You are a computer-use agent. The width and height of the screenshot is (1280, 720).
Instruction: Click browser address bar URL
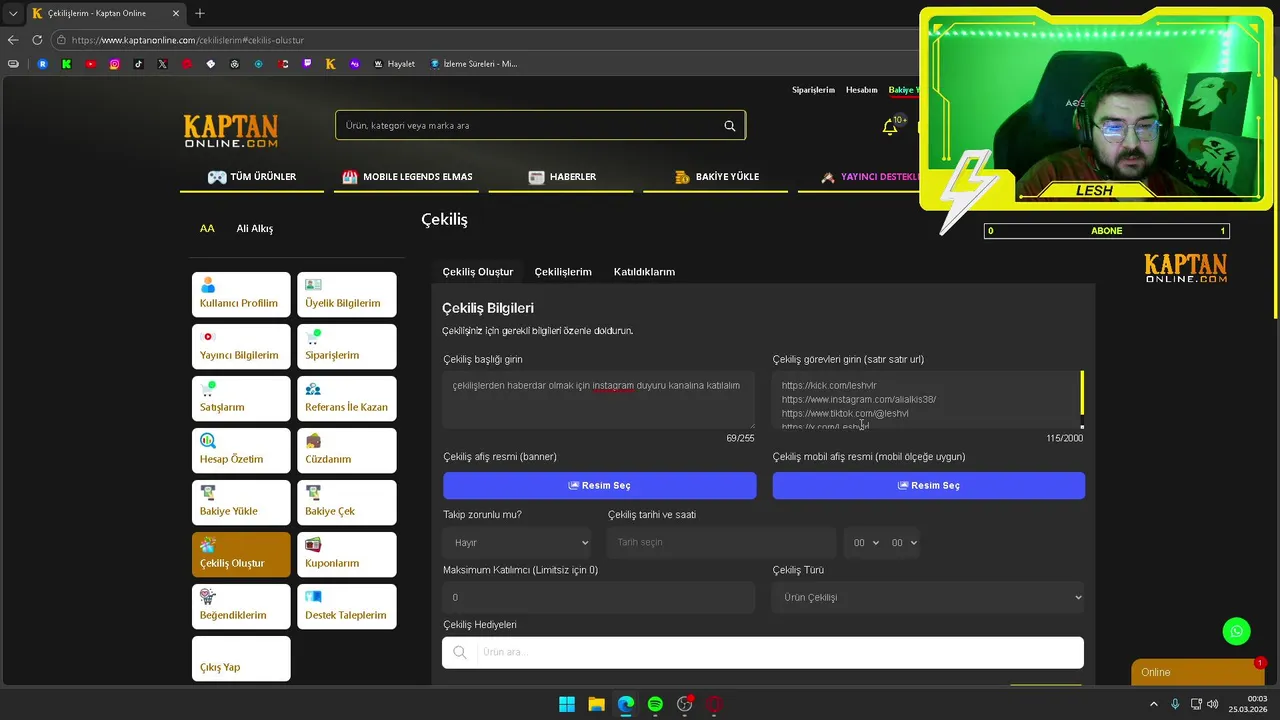point(188,40)
